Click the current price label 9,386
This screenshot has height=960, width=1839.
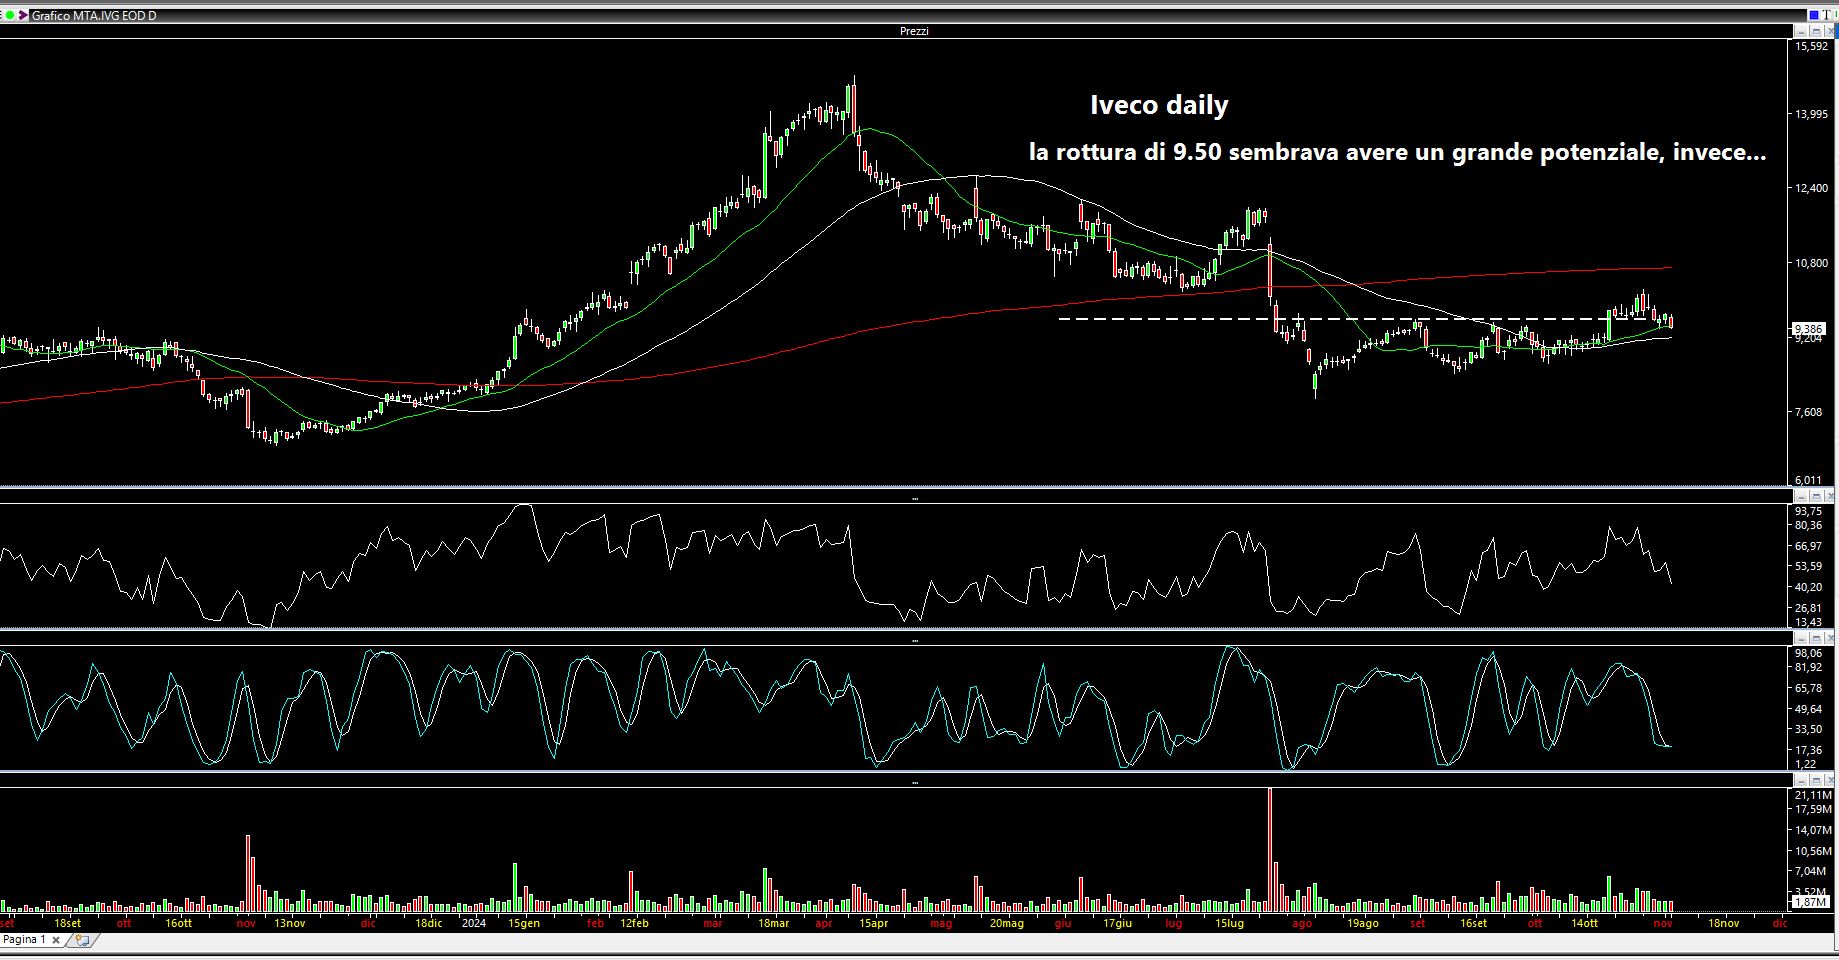1808,328
